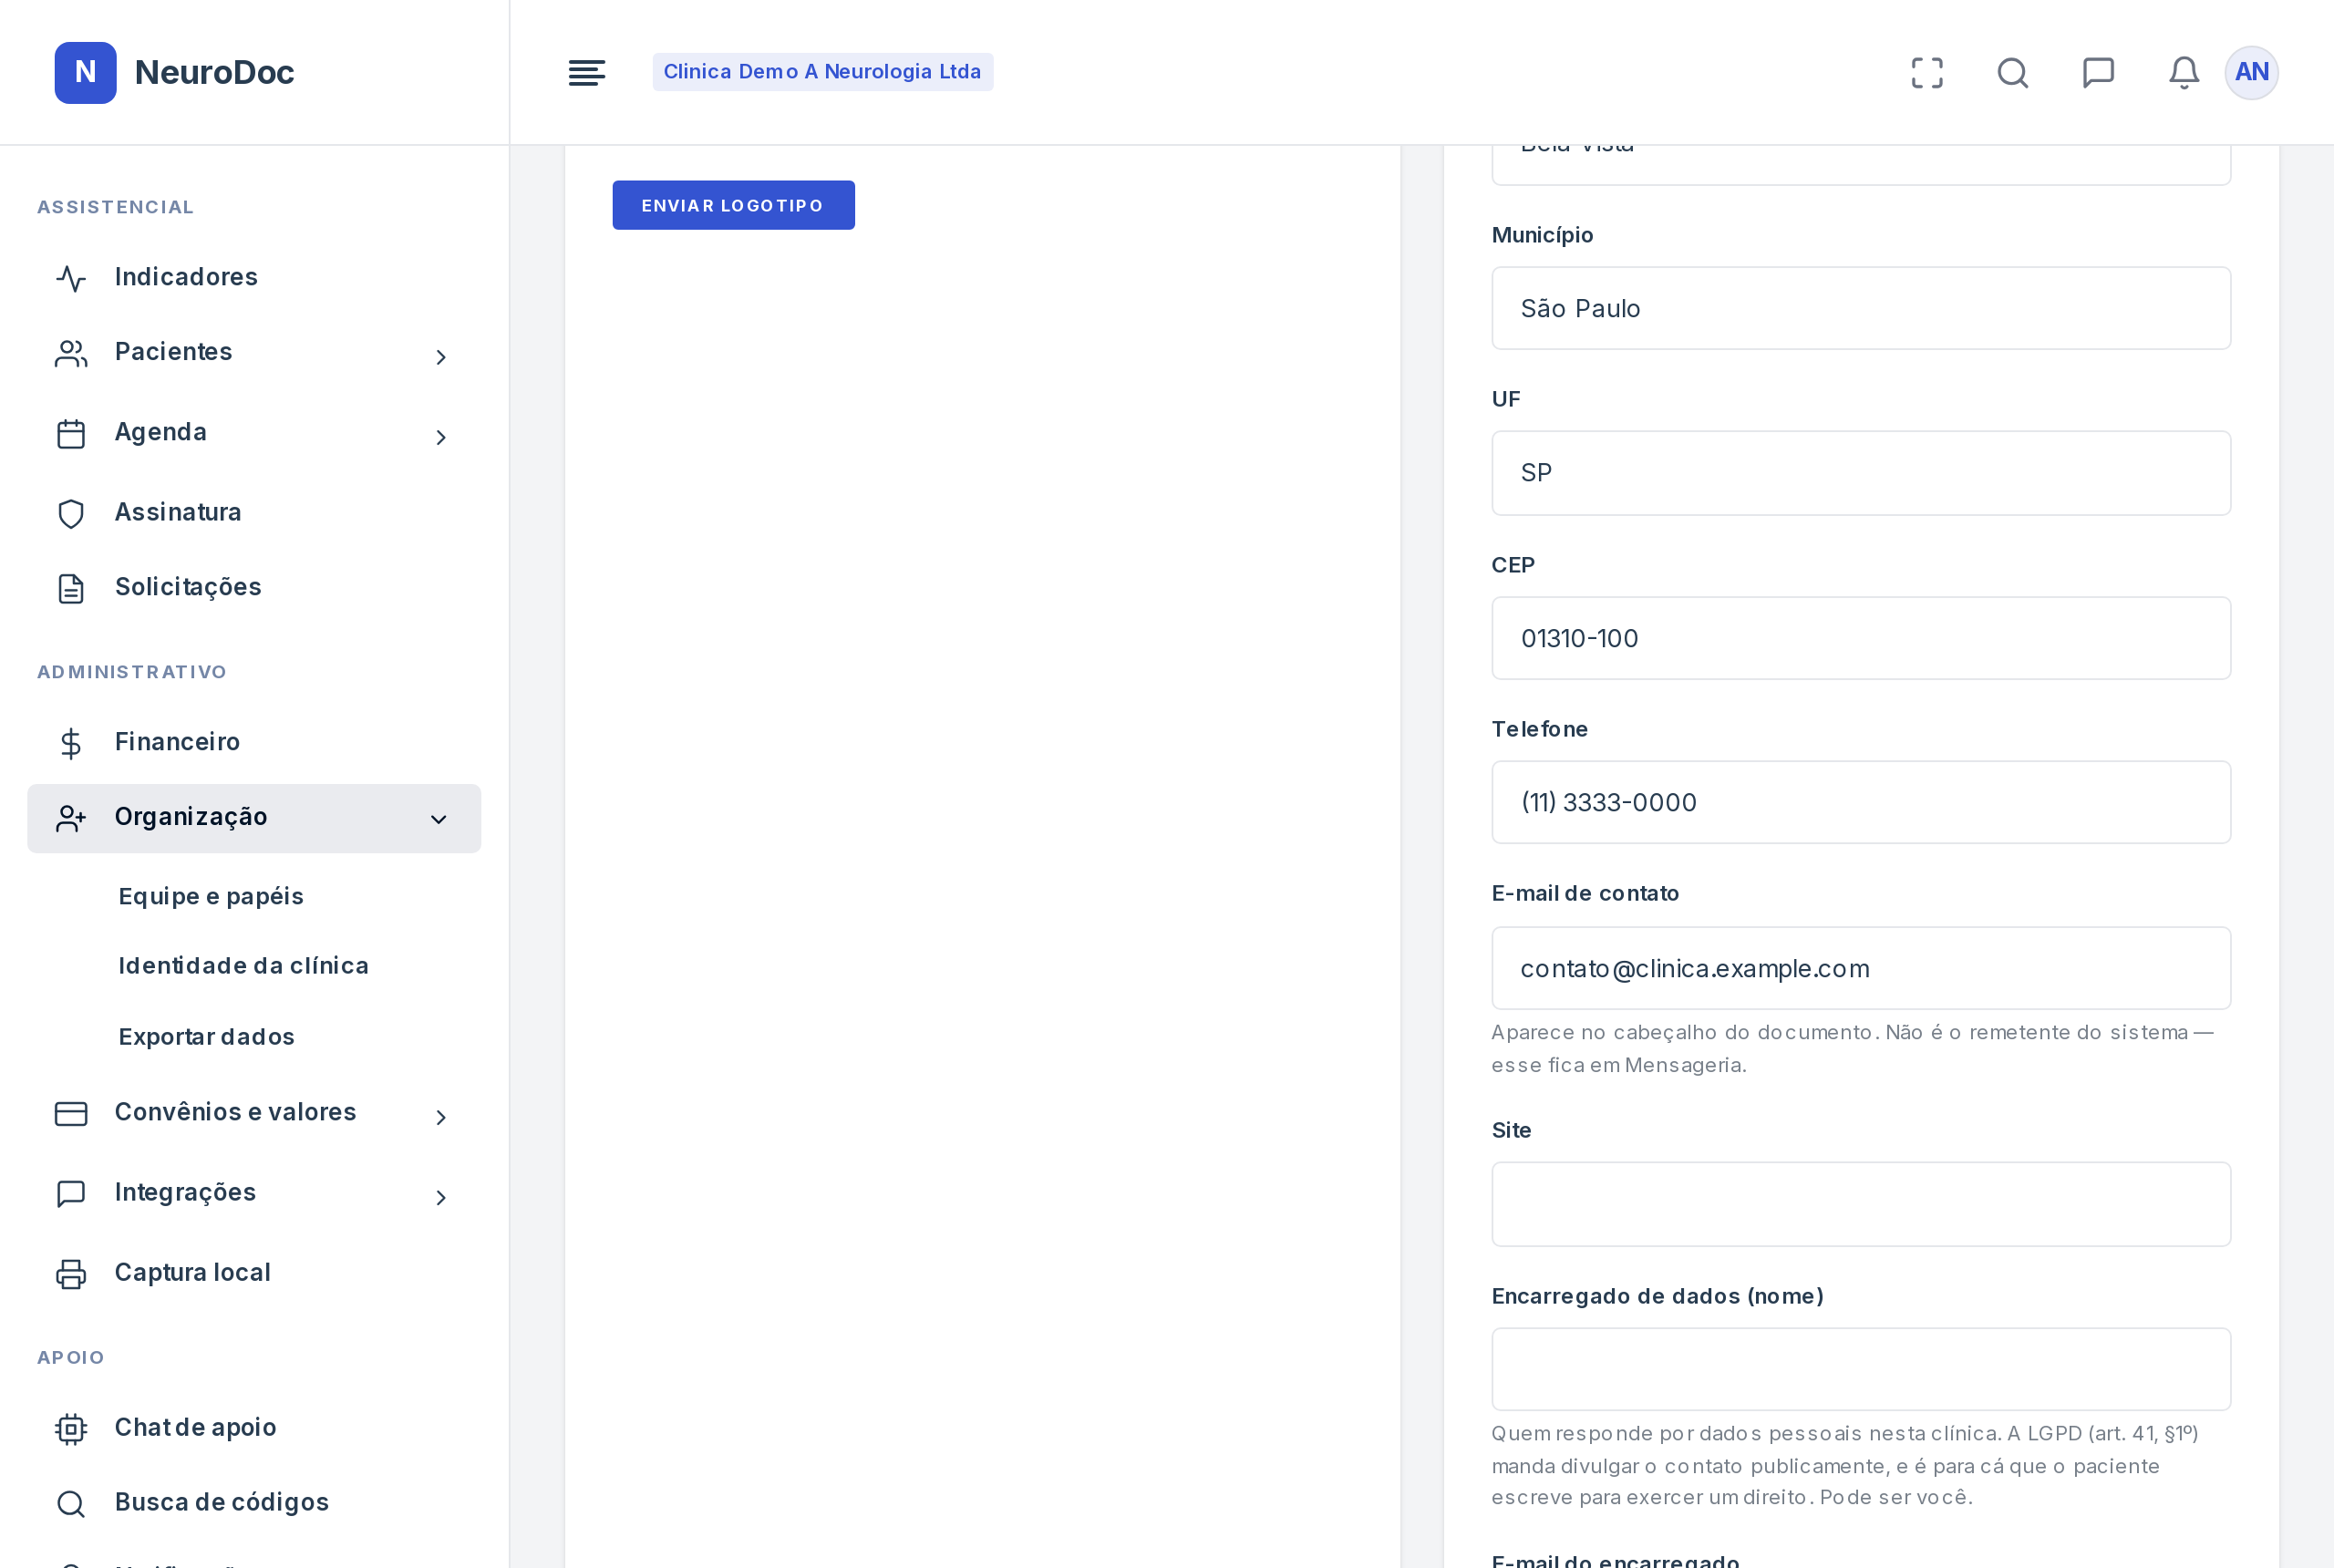Focus Encarregado de dados (nome) field
The image size is (2334, 1568).
1860,1369
